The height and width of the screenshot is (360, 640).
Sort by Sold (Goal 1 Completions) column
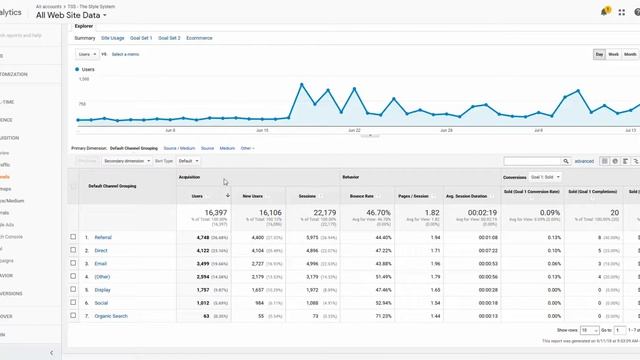pos(593,191)
